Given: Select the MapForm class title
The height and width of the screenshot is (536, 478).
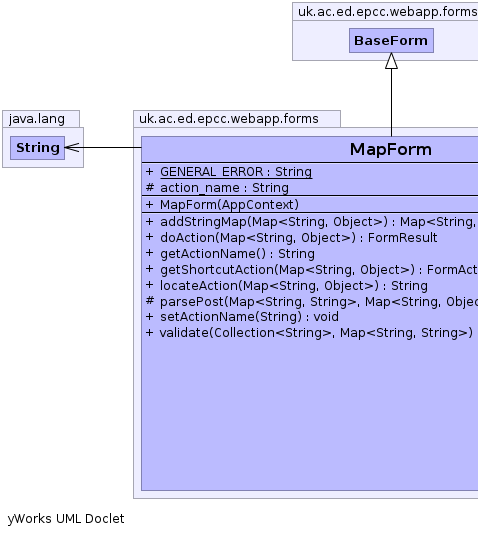Looking at the screenshot, I should tap(391, 149).
